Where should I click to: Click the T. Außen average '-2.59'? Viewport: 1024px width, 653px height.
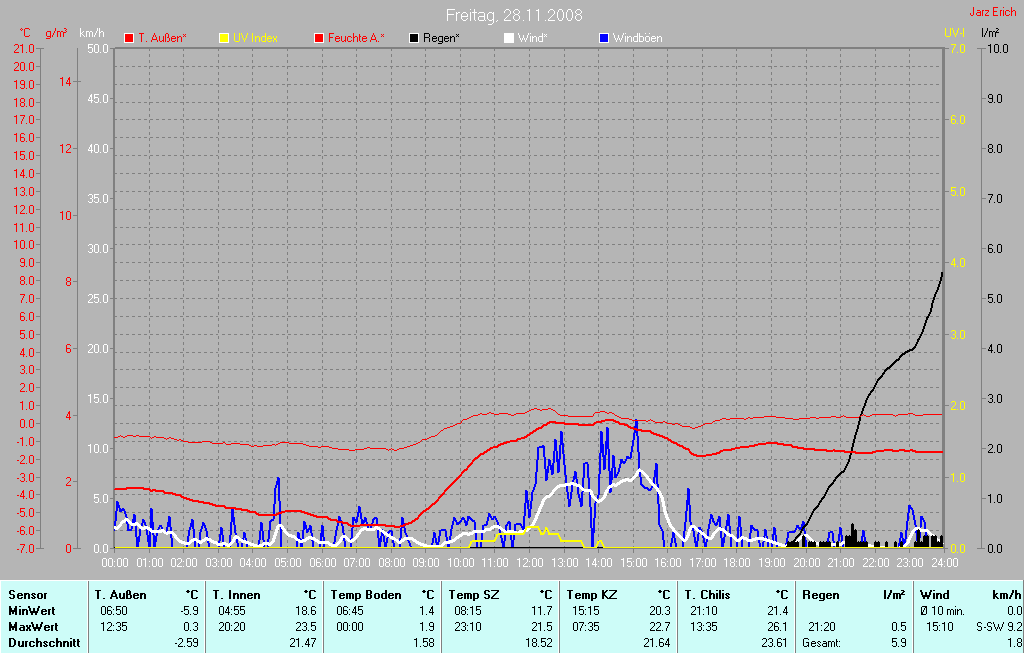[x=187, y=643]
